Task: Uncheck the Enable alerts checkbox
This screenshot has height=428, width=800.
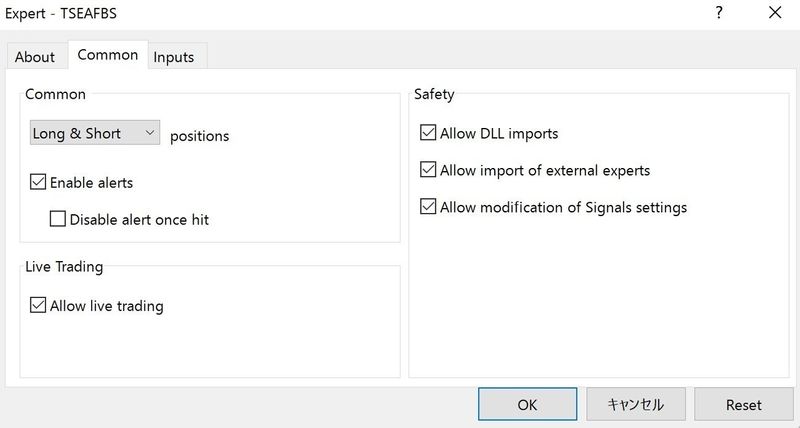Action: 39,183
